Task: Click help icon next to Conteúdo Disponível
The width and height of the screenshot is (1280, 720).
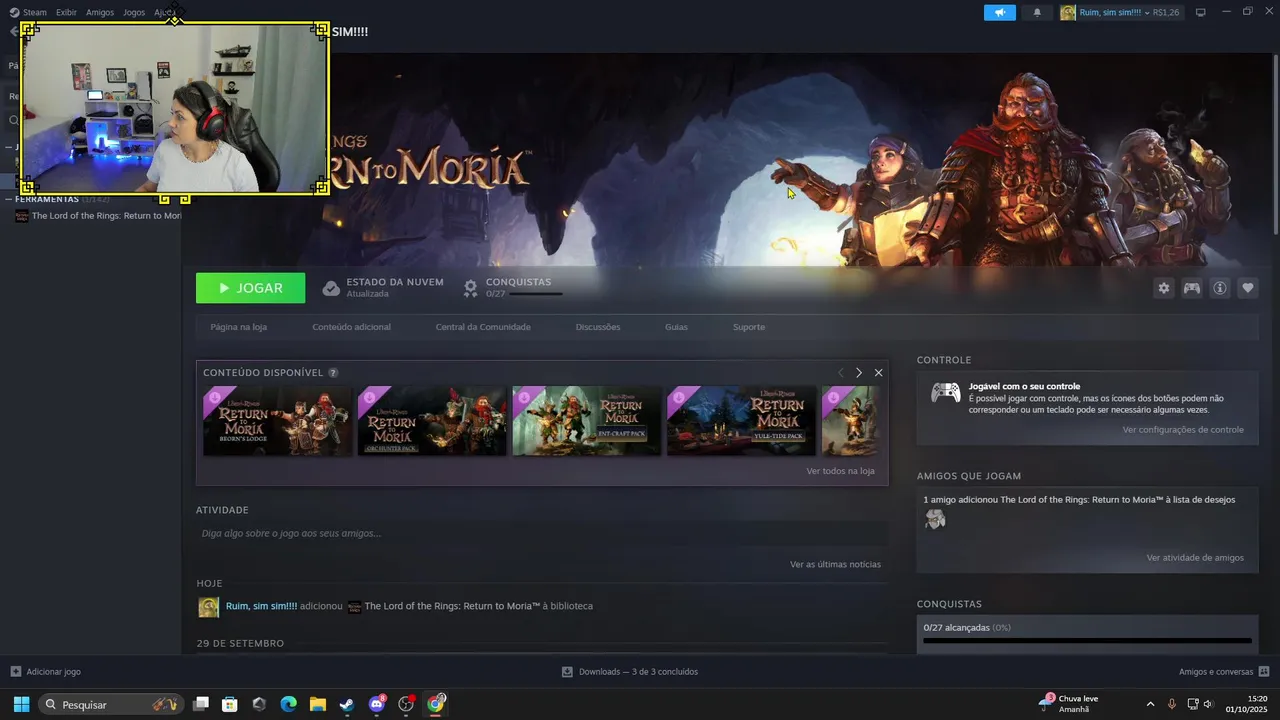Action: (x=333, y=373)
